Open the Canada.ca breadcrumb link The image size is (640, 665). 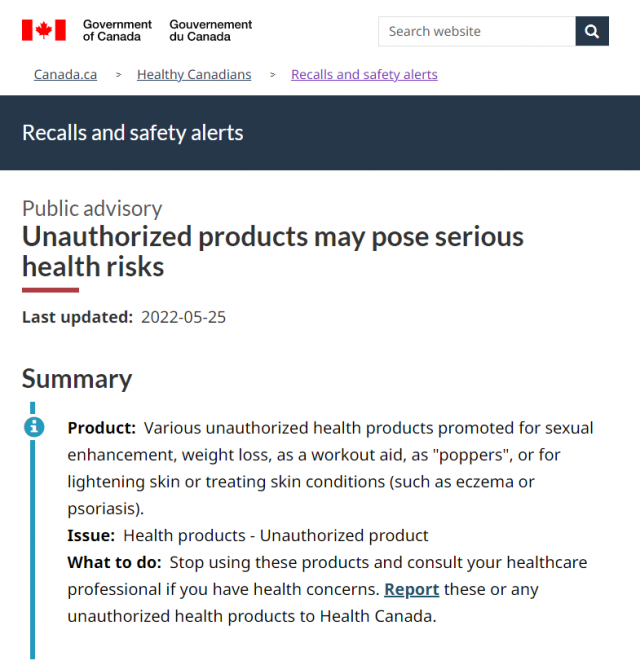65,75
